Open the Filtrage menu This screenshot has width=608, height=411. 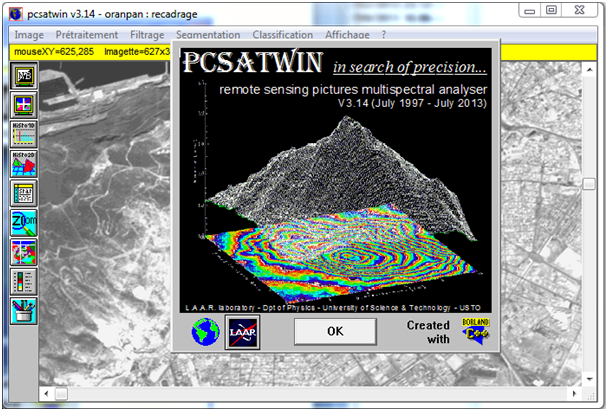(147, 34)
